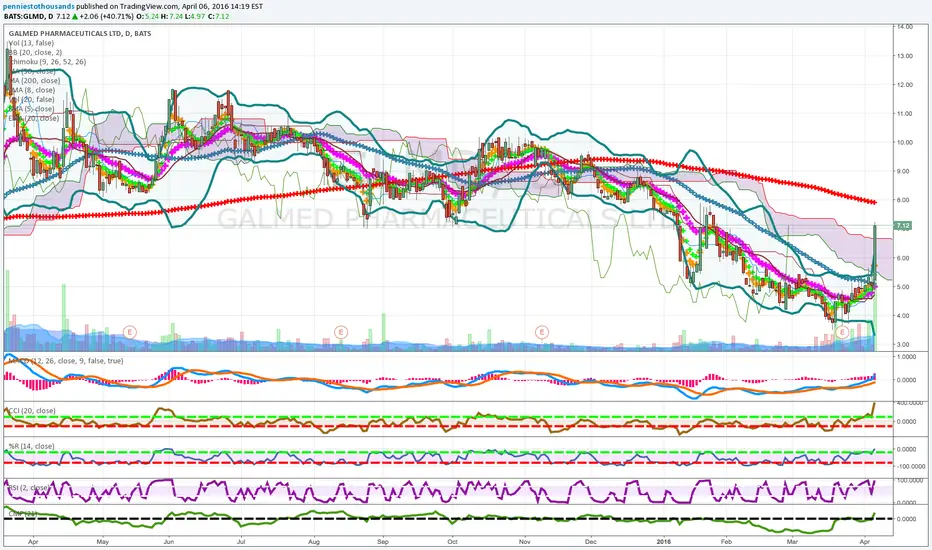Click the 9.00 price axis label
This screenshot has width=932, height=550.
point(905,171)
